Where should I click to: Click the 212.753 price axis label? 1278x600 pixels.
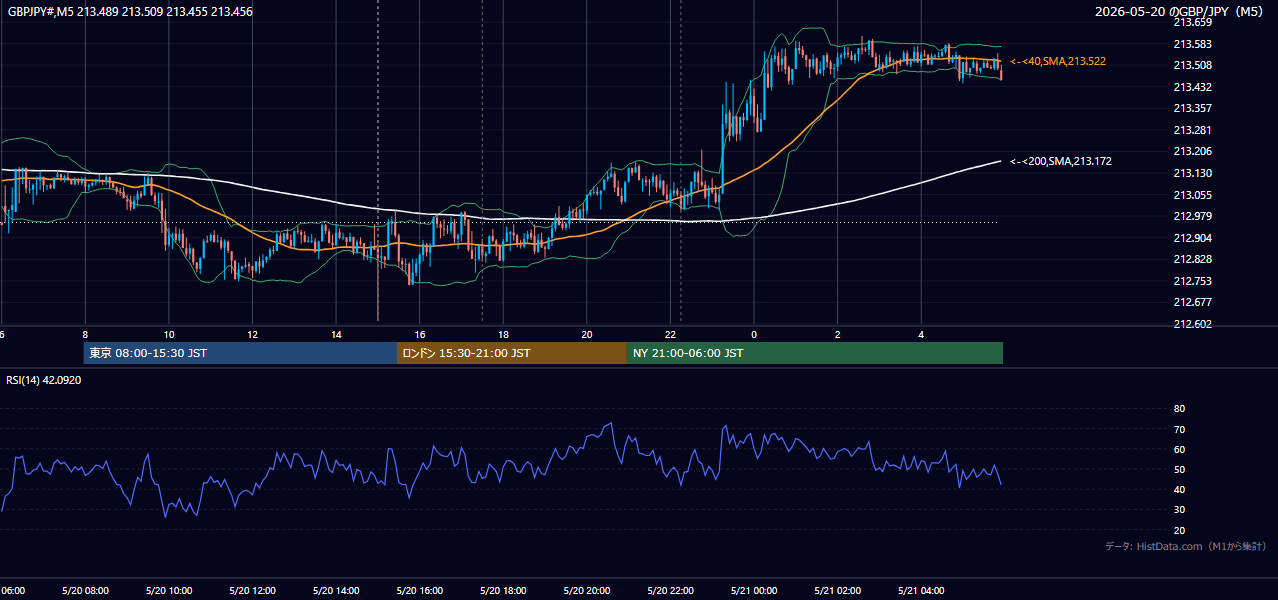[1192, 281]
